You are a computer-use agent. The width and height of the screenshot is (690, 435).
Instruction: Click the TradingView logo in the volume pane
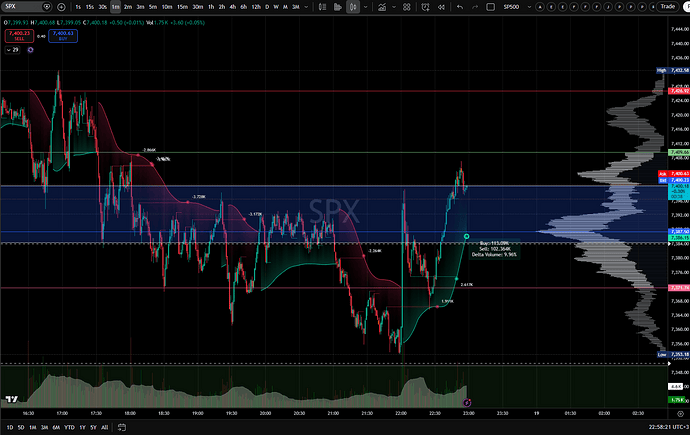coord(11,399)
